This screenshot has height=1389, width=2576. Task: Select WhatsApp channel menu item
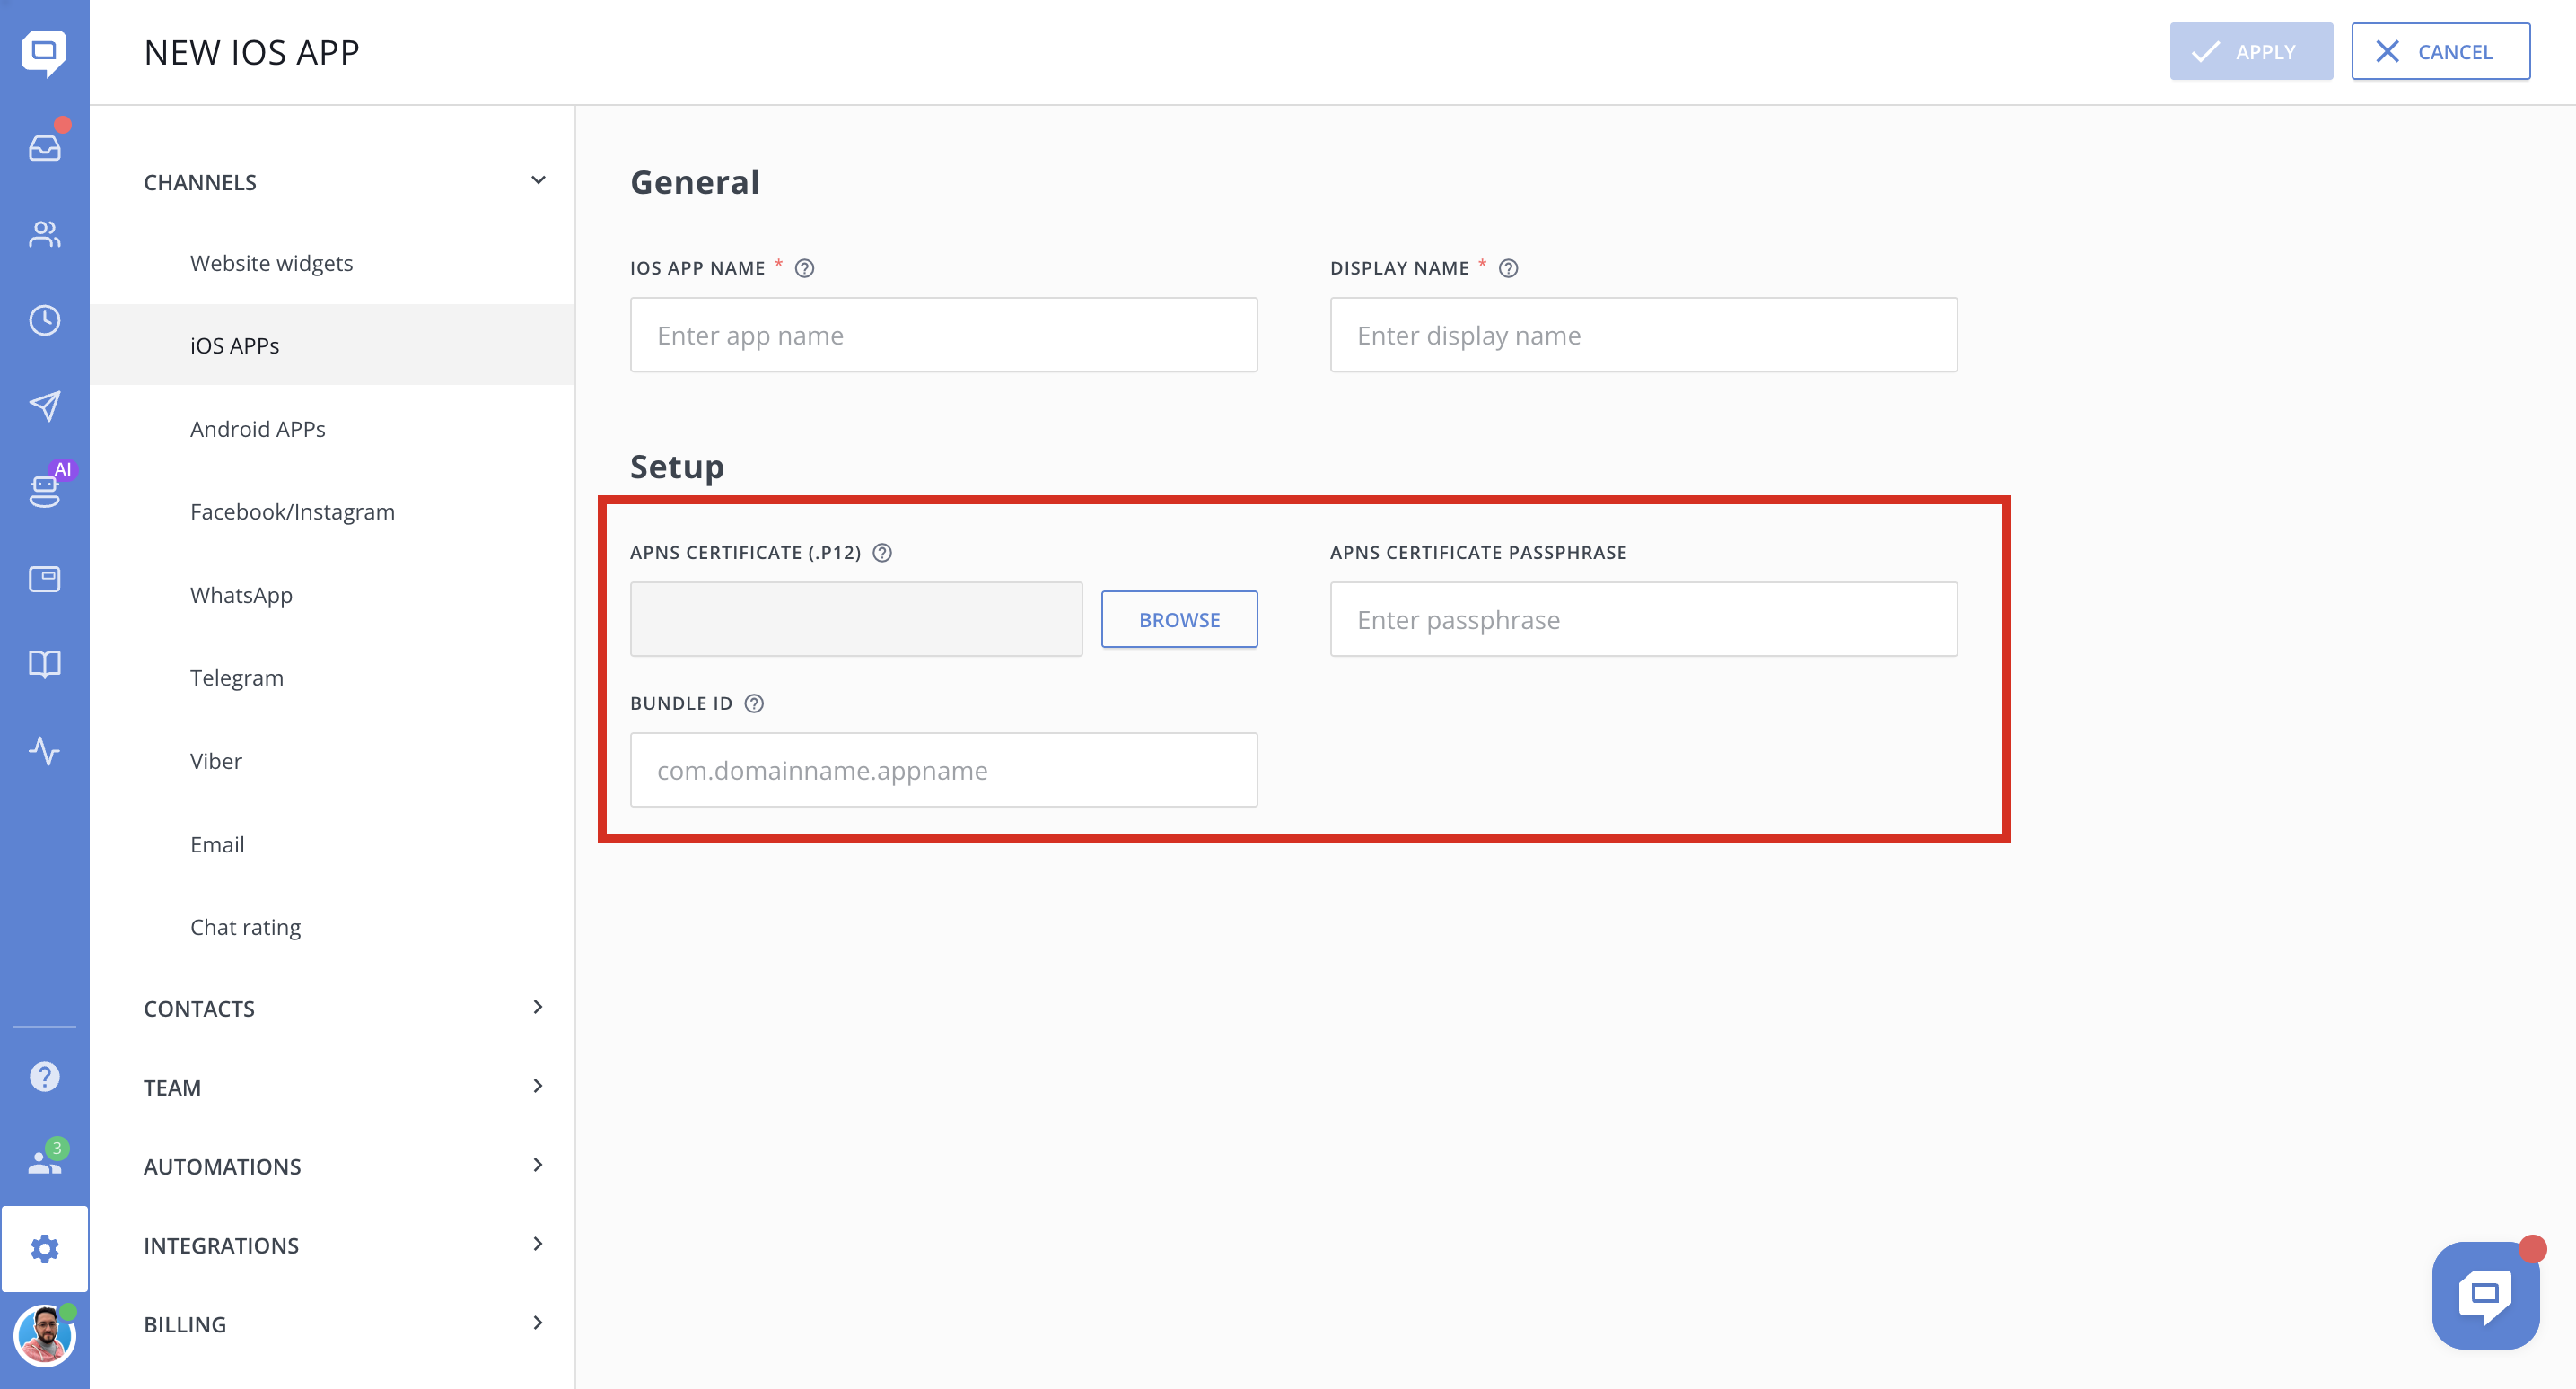click(x=241, y=595)
